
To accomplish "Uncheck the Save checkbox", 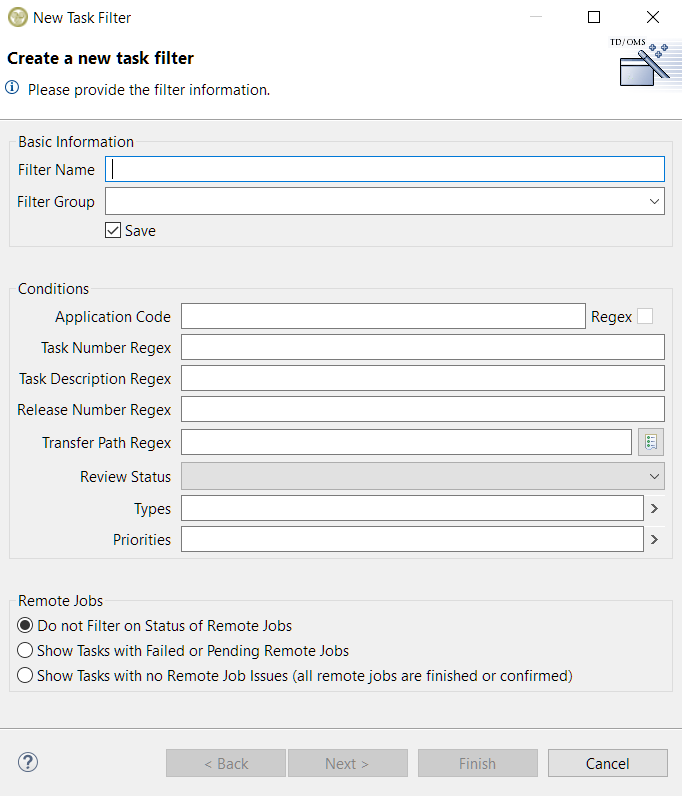I will [113, 230].
